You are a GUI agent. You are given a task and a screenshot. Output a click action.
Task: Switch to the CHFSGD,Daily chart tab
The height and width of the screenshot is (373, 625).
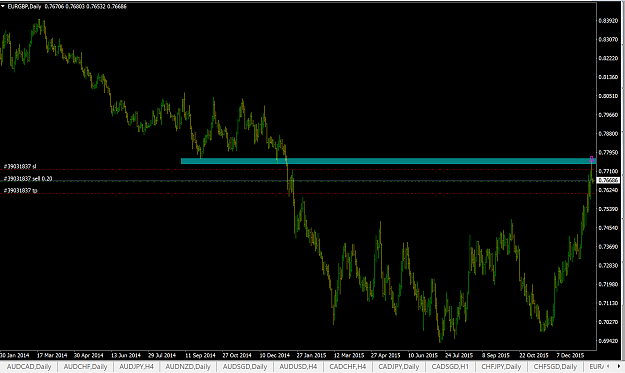555,367
